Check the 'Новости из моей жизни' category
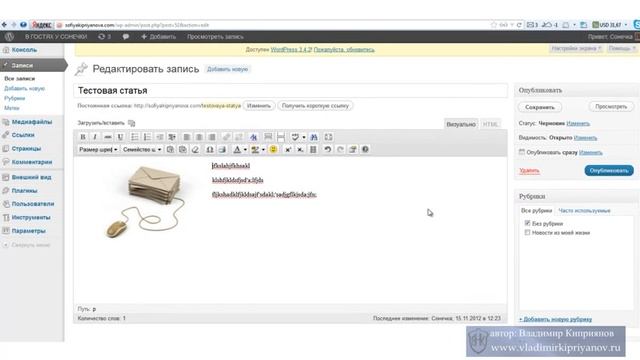640x360 pixels. tap(527, 232)
